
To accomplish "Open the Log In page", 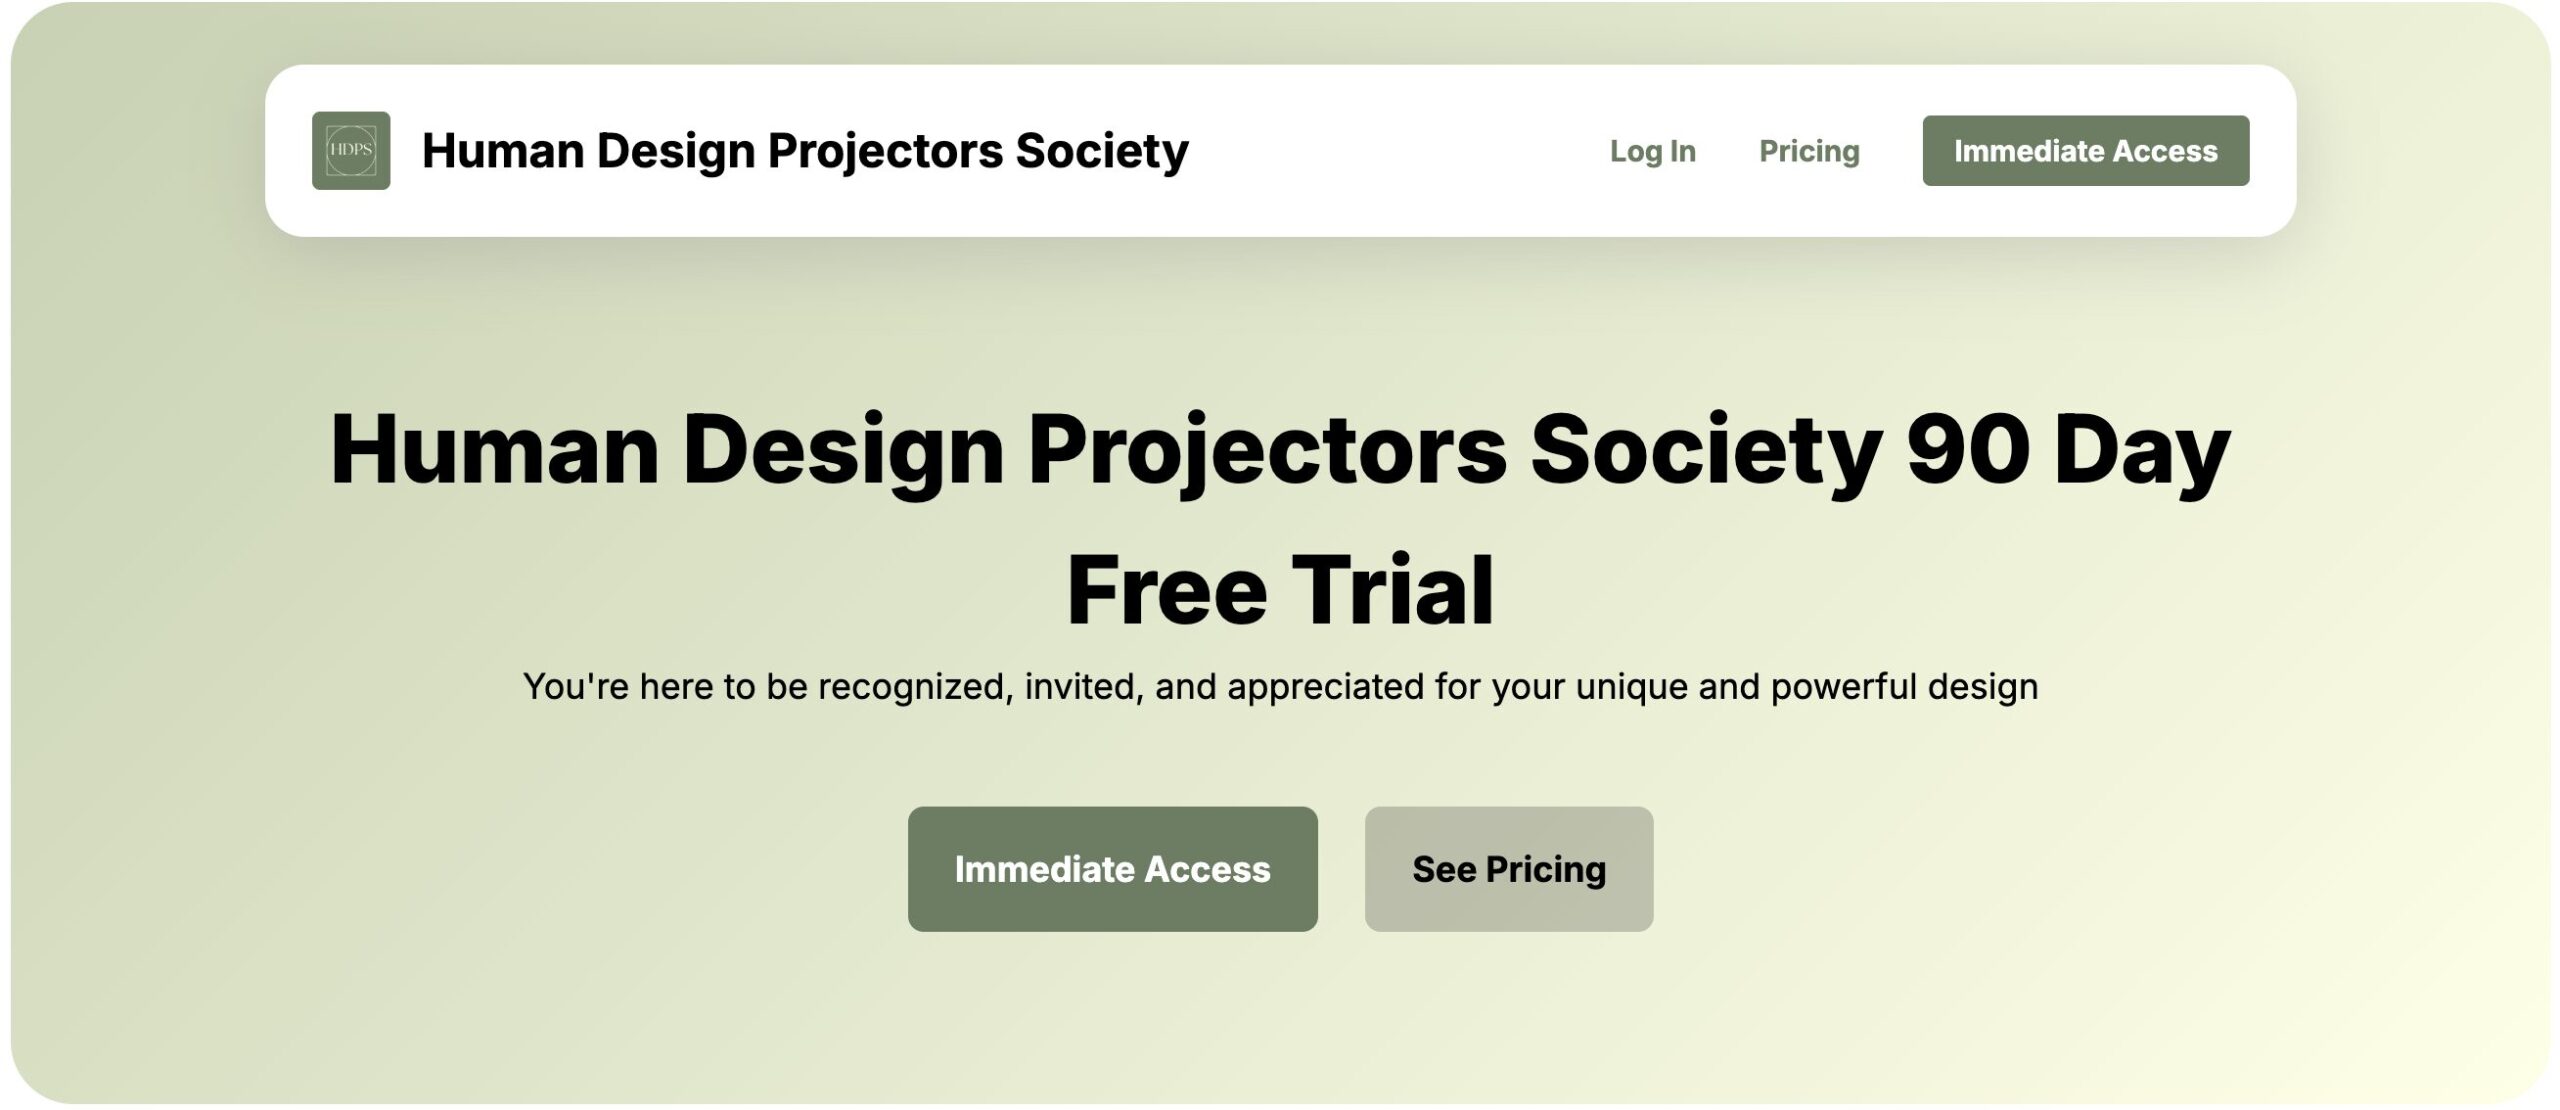I will click(1652, 151).
